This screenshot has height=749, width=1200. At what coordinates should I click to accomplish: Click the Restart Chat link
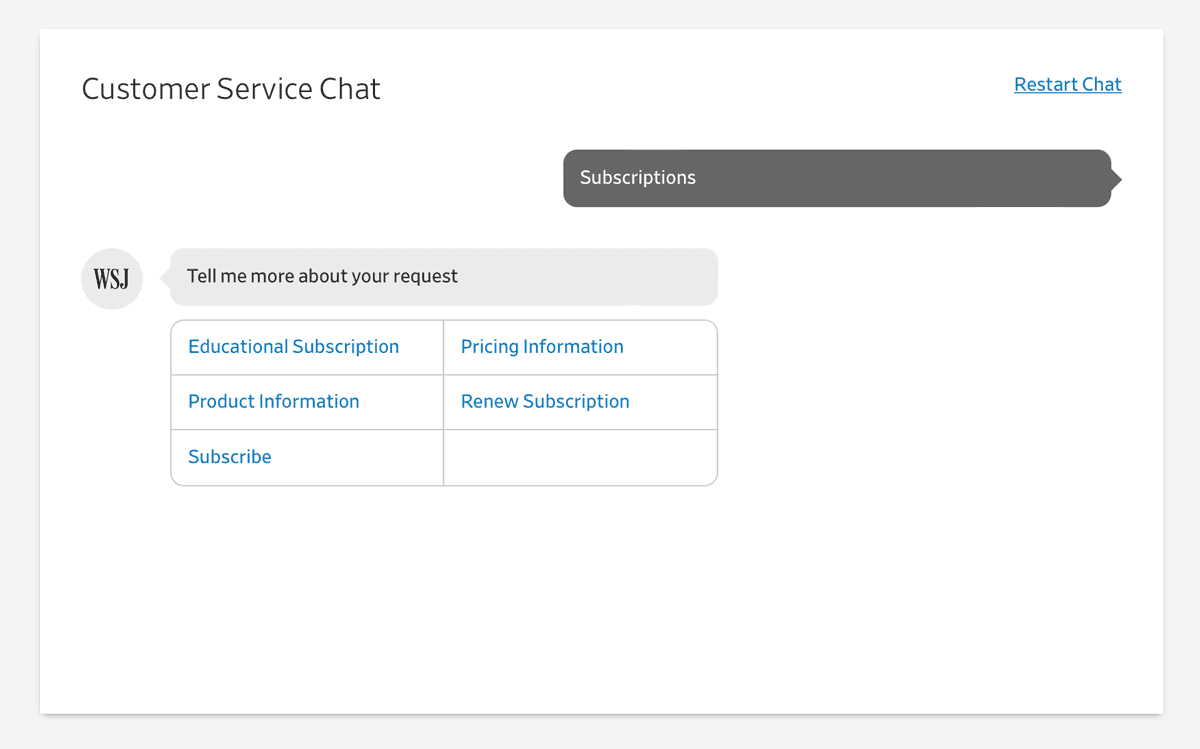pyautogui.click(x=1067, y=85)
